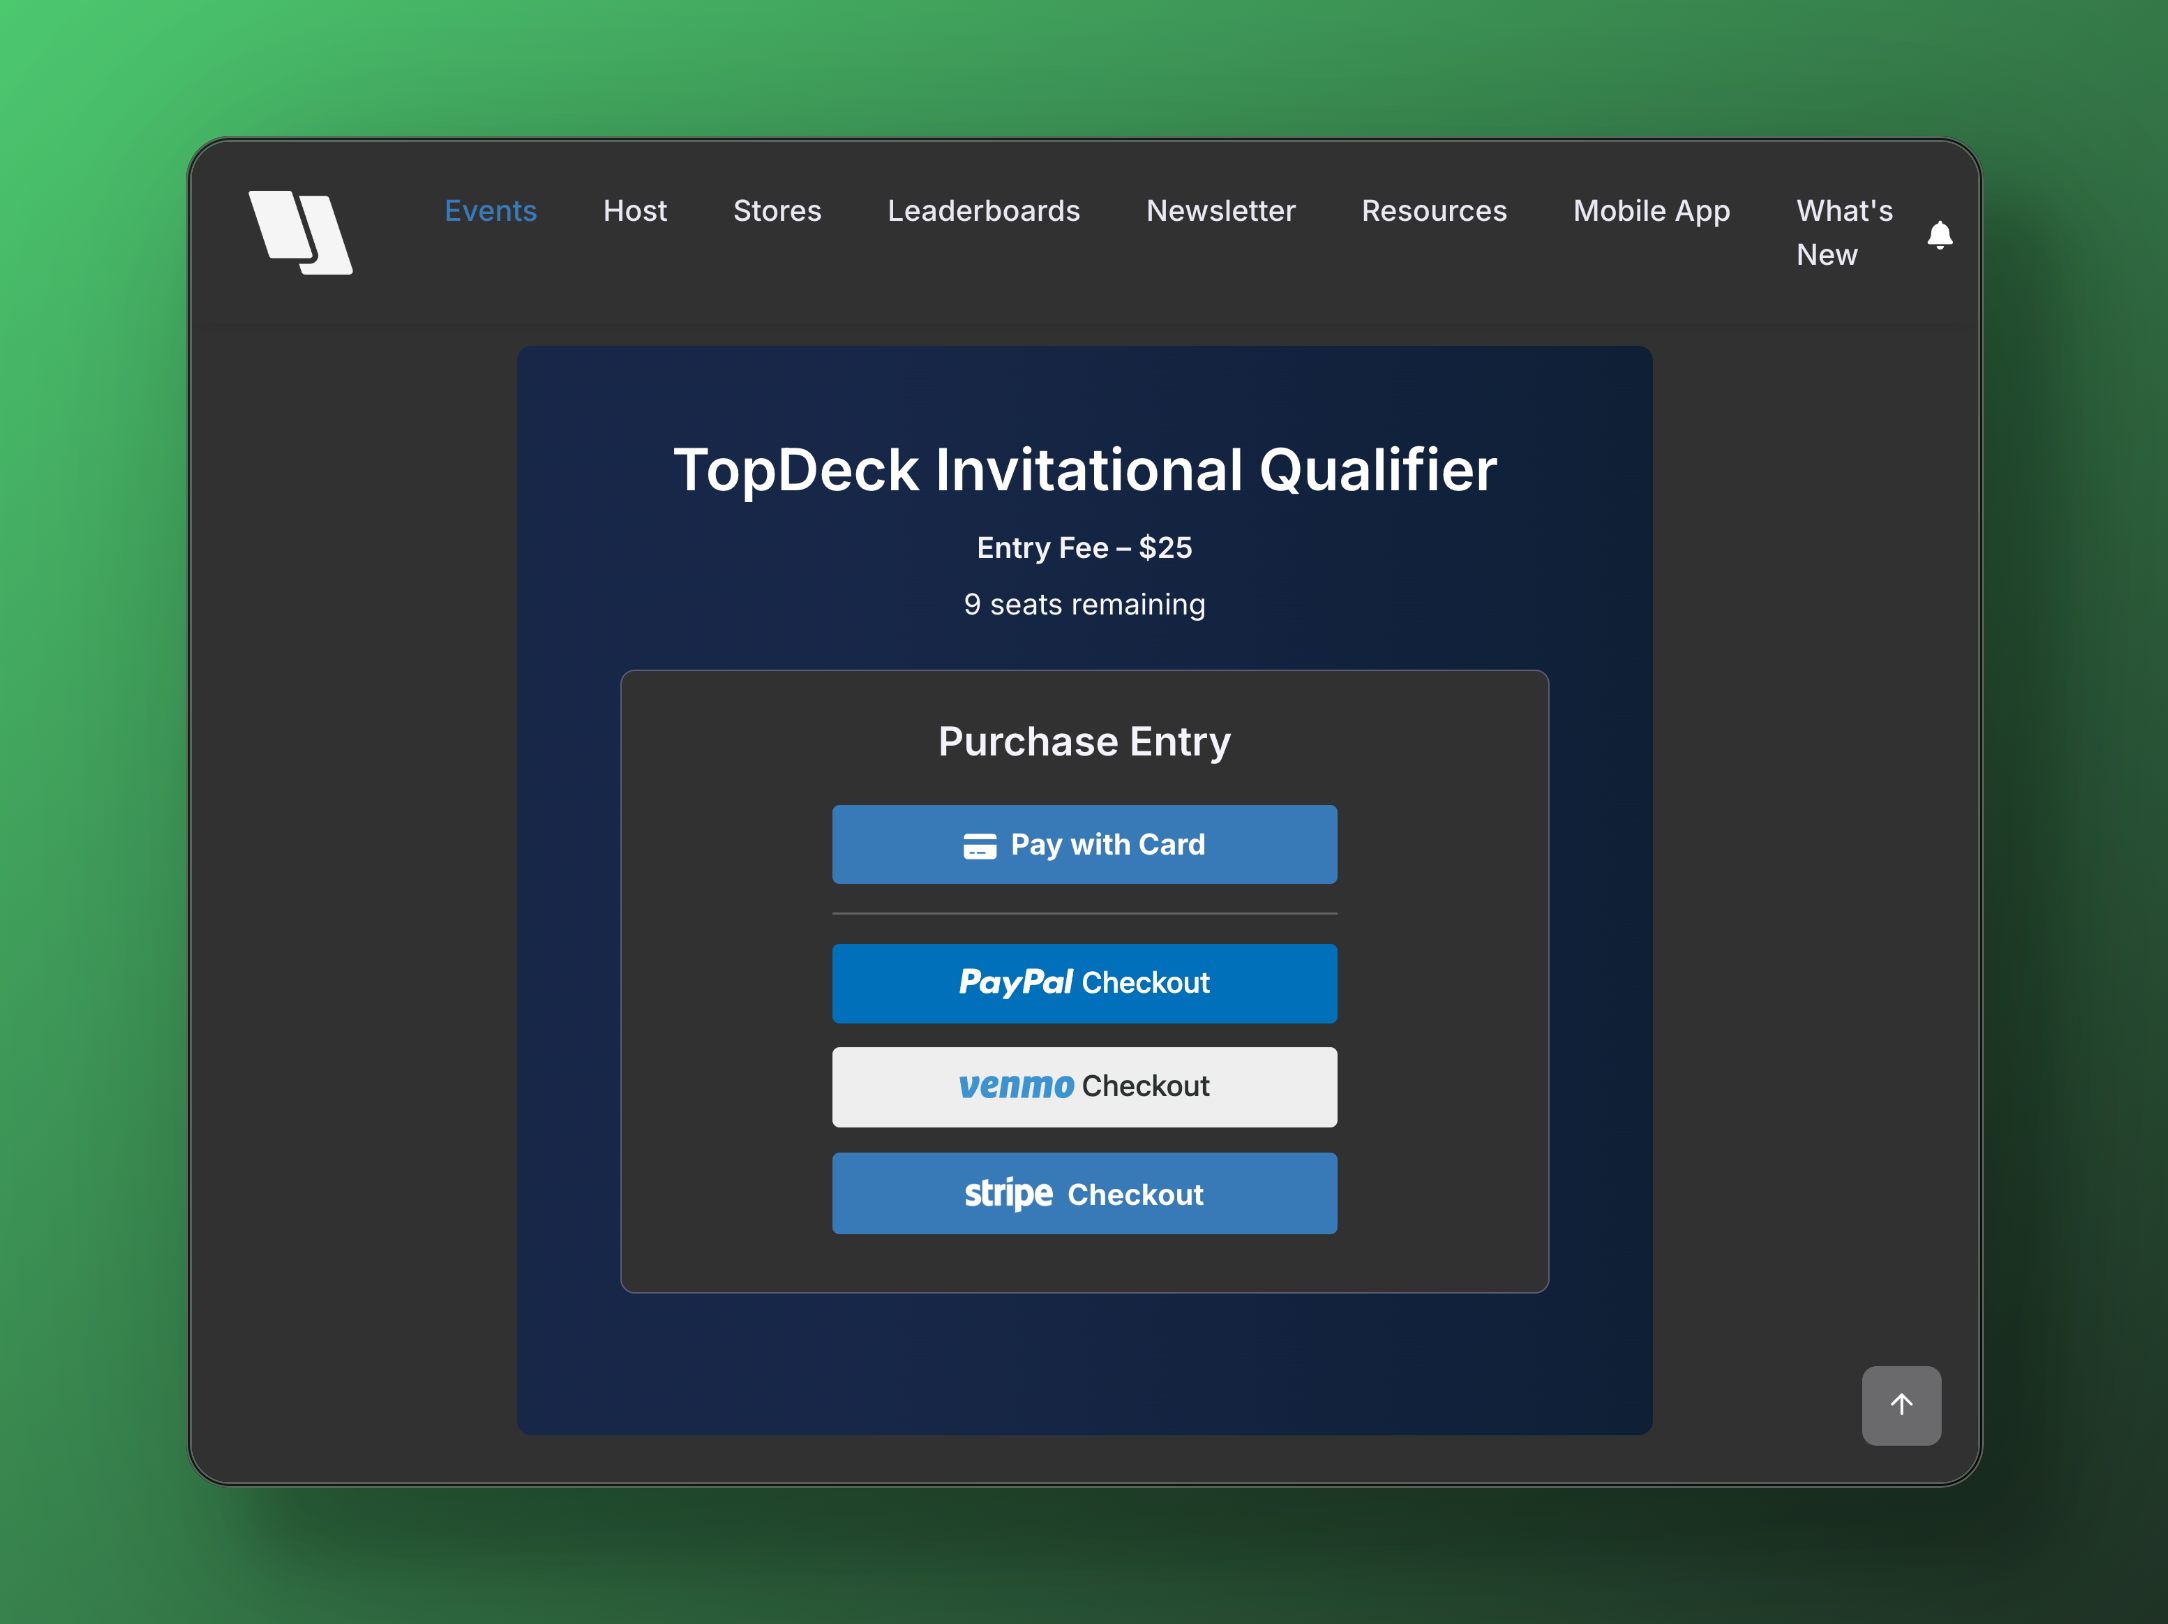Viewport: 2168px width, 1624px height.
Task: Click the credit card icon
Action: [979, 846]
